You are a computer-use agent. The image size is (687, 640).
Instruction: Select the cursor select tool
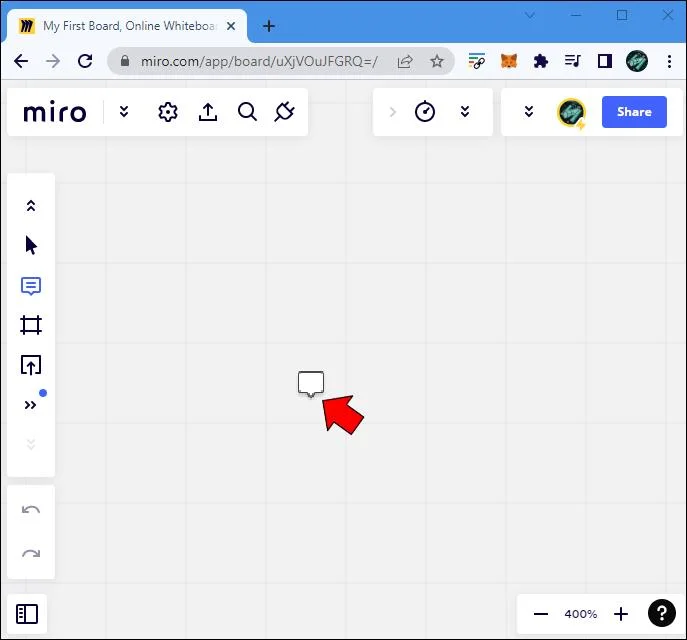[31, 245]
